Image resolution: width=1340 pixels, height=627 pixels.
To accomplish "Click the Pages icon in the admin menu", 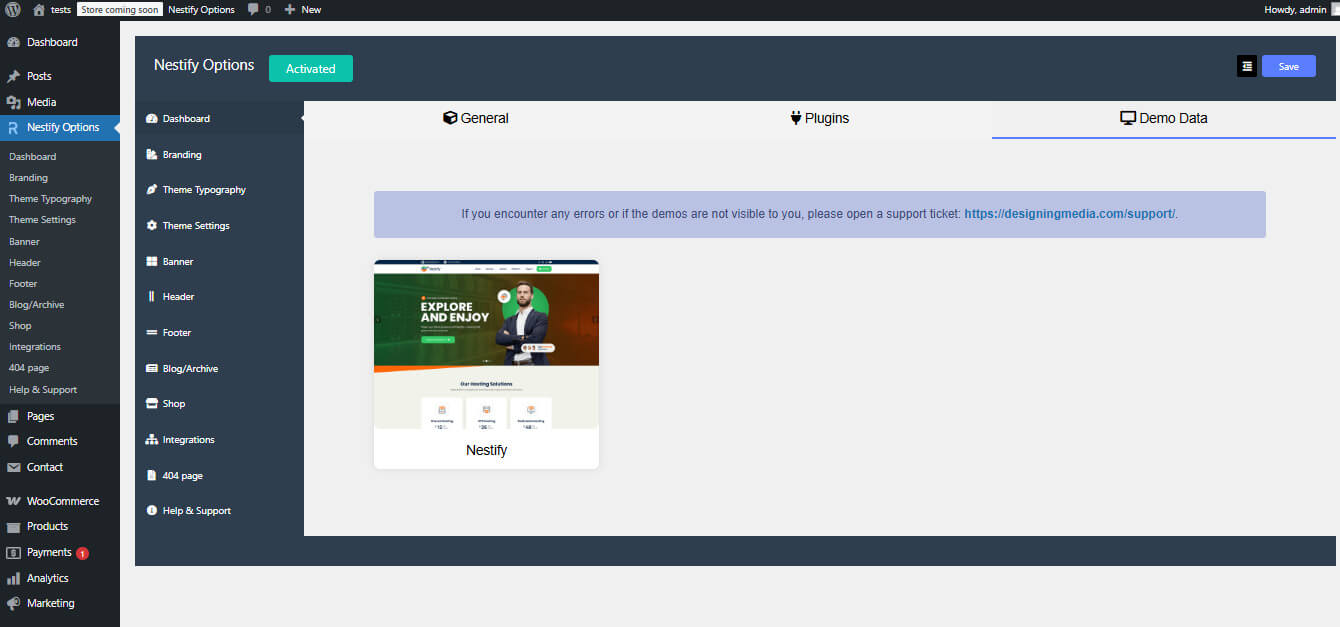I will tap(13, 416).
